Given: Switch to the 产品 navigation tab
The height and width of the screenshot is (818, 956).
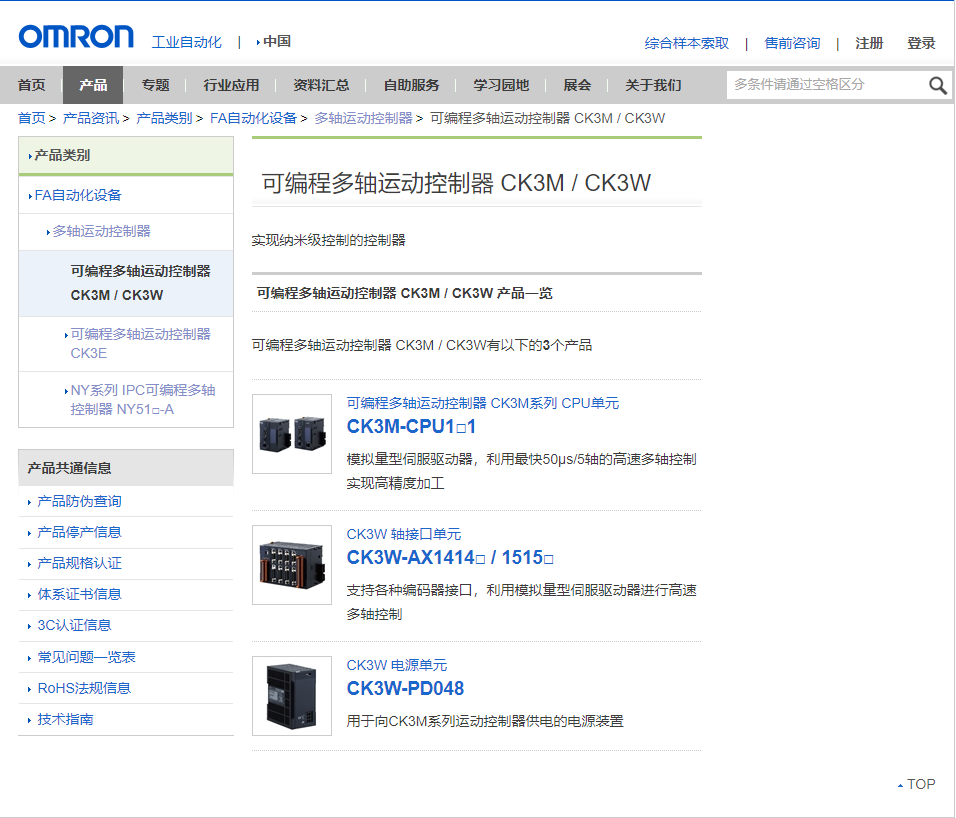Looking at the screenshot, I should click(x=92, y=85).
